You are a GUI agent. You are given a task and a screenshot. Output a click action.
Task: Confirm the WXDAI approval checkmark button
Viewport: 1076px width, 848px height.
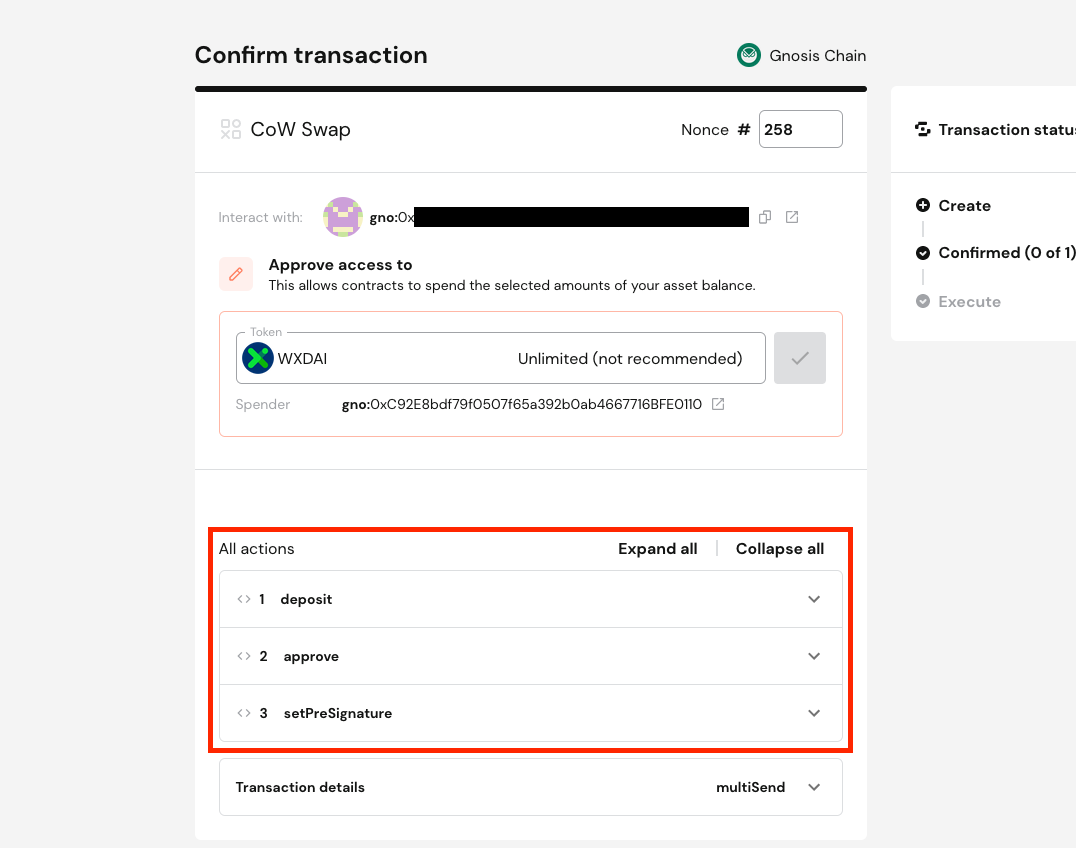pos(799,358)
